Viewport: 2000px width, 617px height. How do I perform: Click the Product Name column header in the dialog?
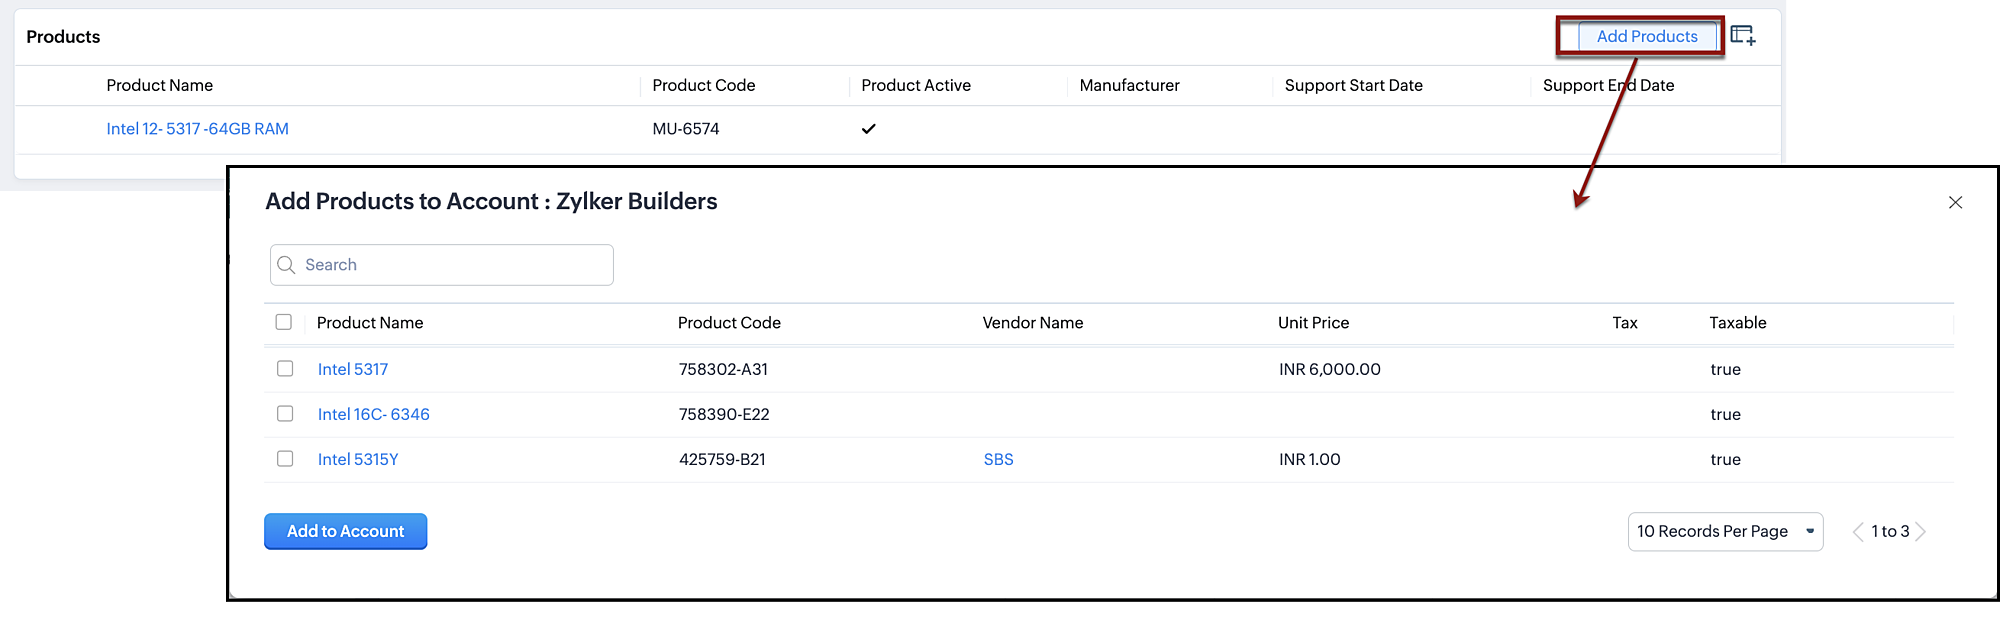pos(370,323)
